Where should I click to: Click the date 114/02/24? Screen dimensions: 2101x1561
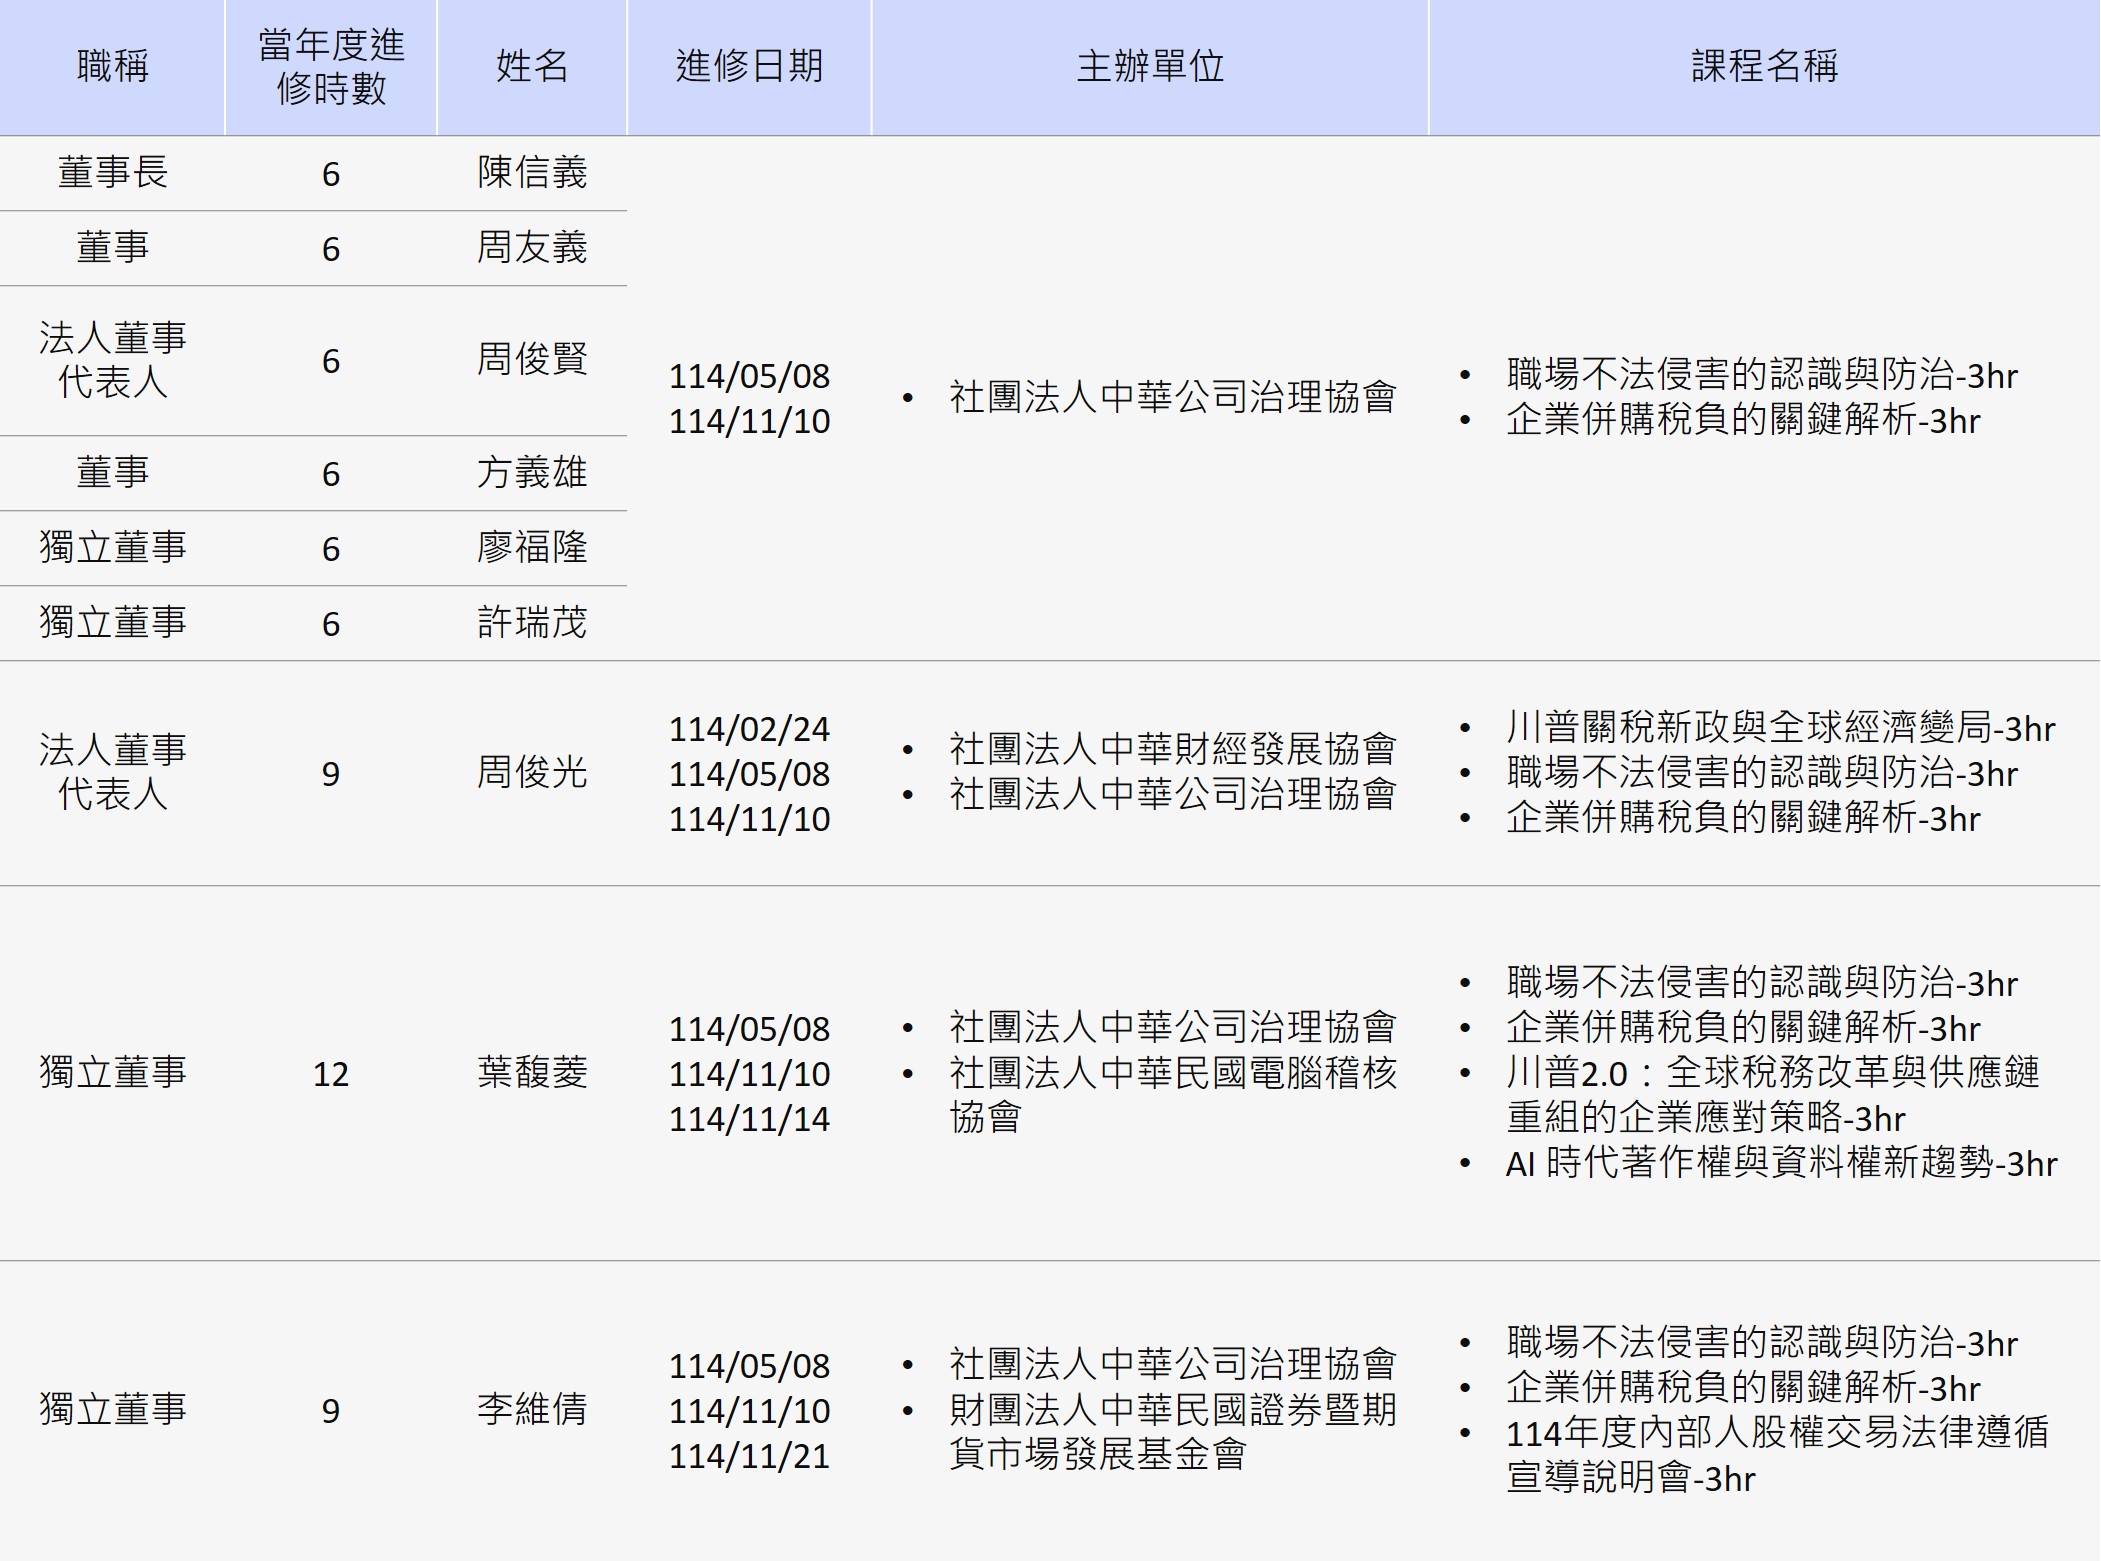(749, 729)
